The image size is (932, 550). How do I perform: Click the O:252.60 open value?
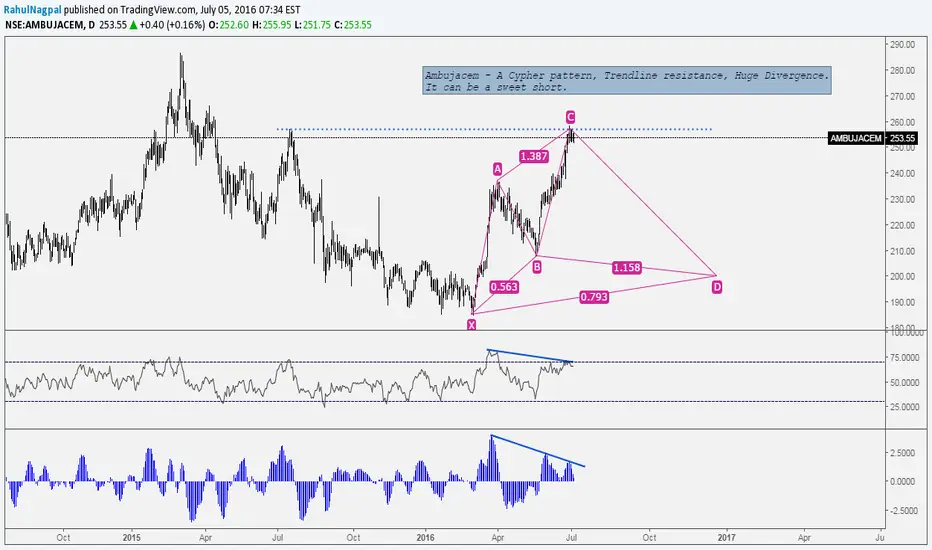click(x=228, y=25)
